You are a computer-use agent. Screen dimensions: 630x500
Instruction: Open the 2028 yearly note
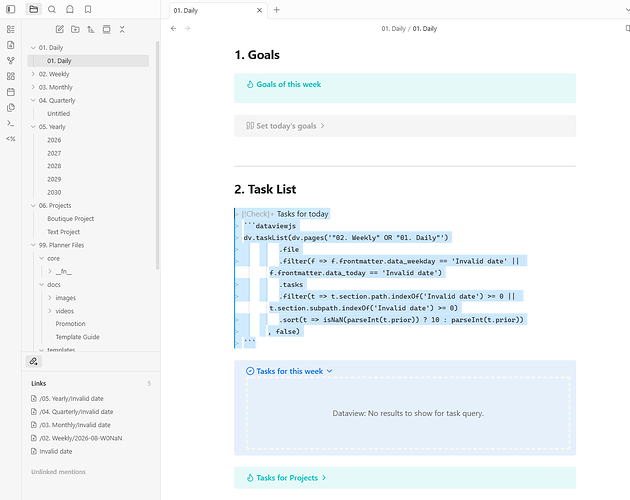pyautogui.click(x=54, y=166)
